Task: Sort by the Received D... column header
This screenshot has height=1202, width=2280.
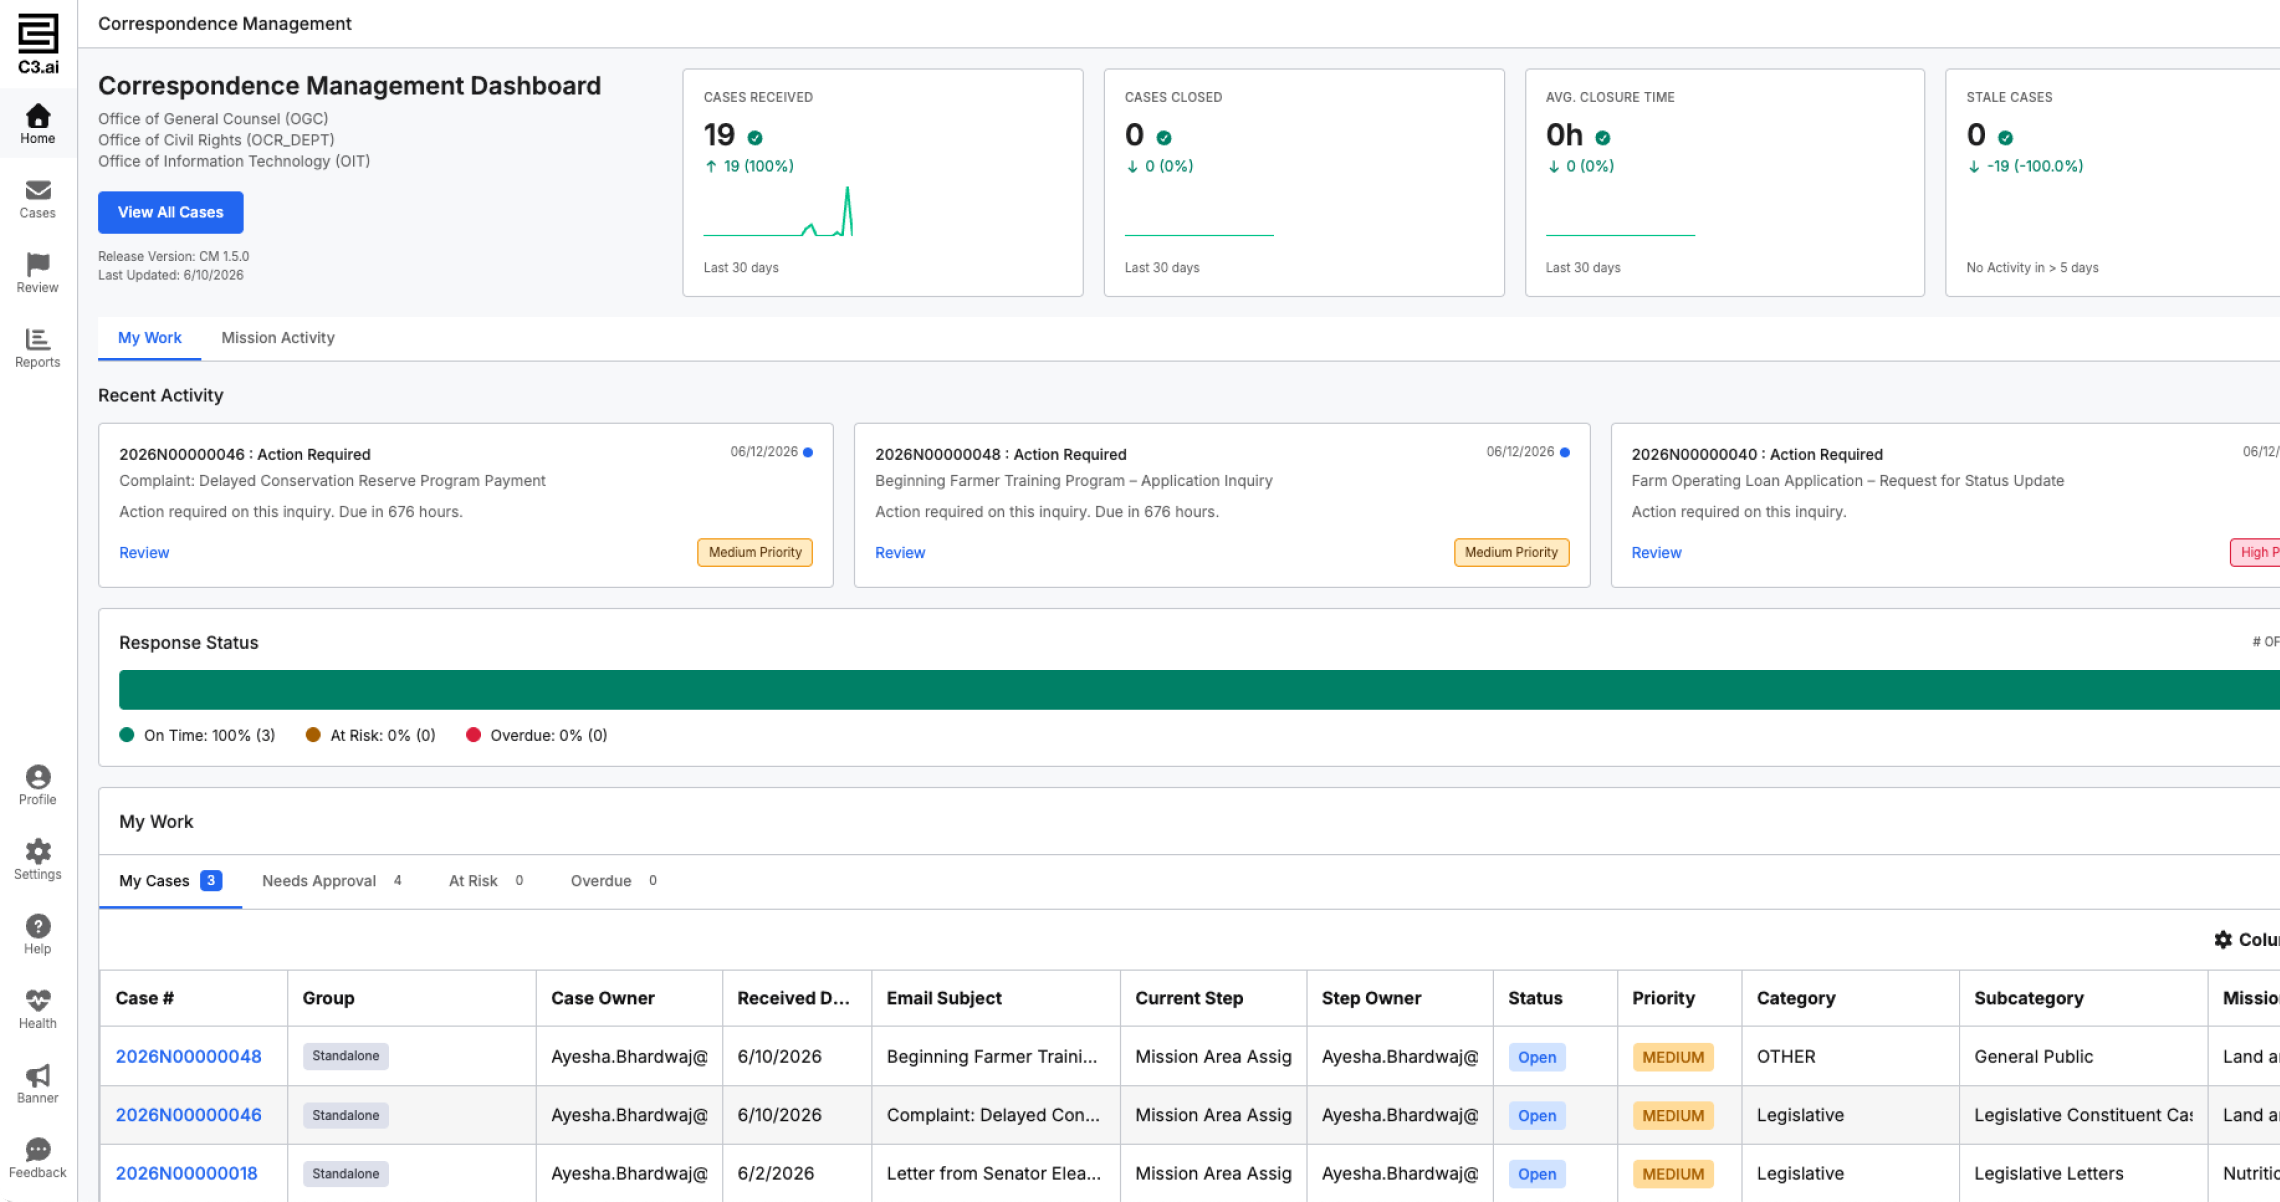Action: 797,998
